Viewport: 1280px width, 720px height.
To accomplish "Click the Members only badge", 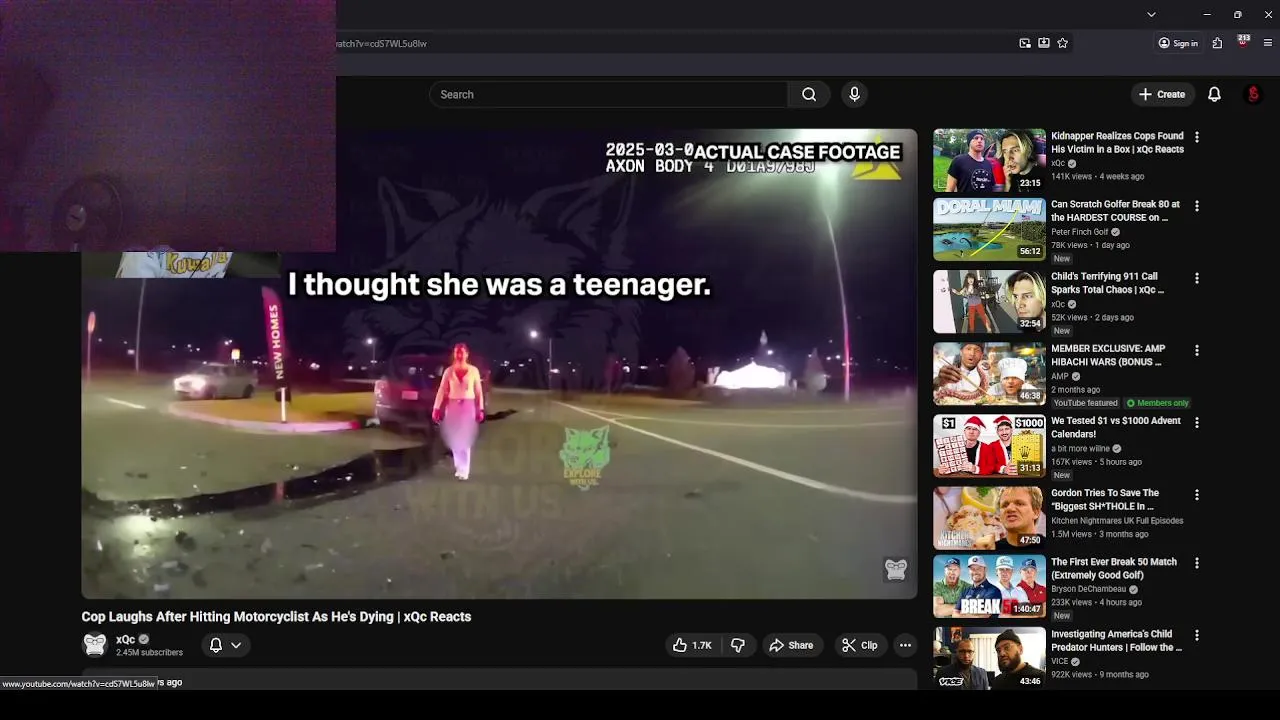I will (x=1157, y=403).
